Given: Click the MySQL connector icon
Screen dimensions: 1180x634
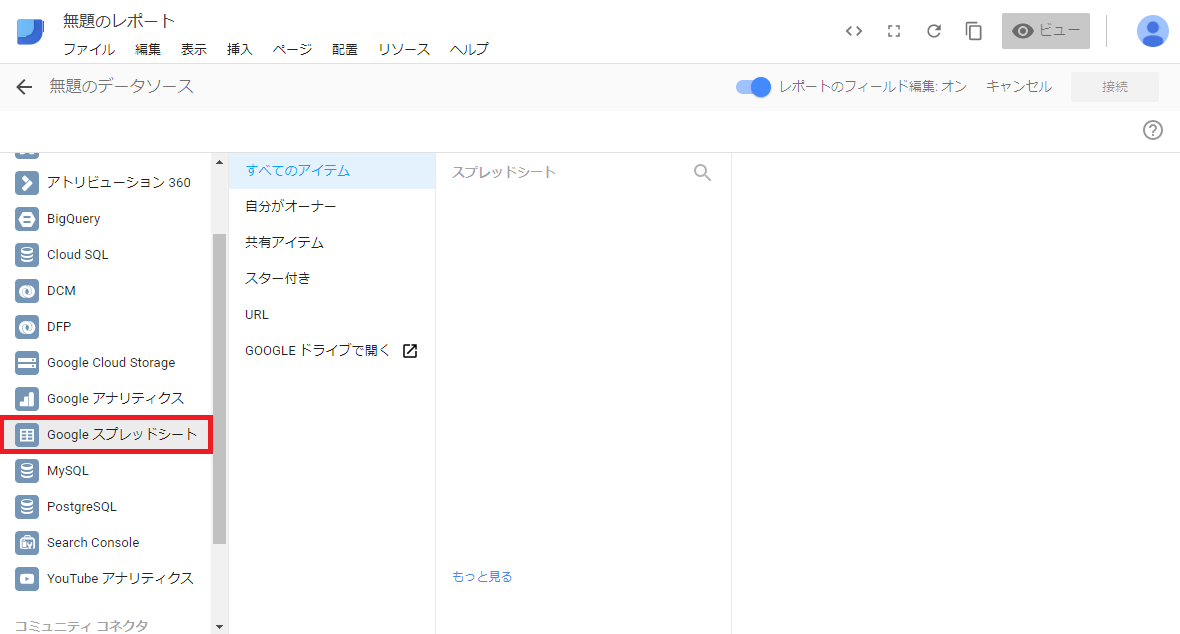Looking at the screenshot, I should coord(27,471).
